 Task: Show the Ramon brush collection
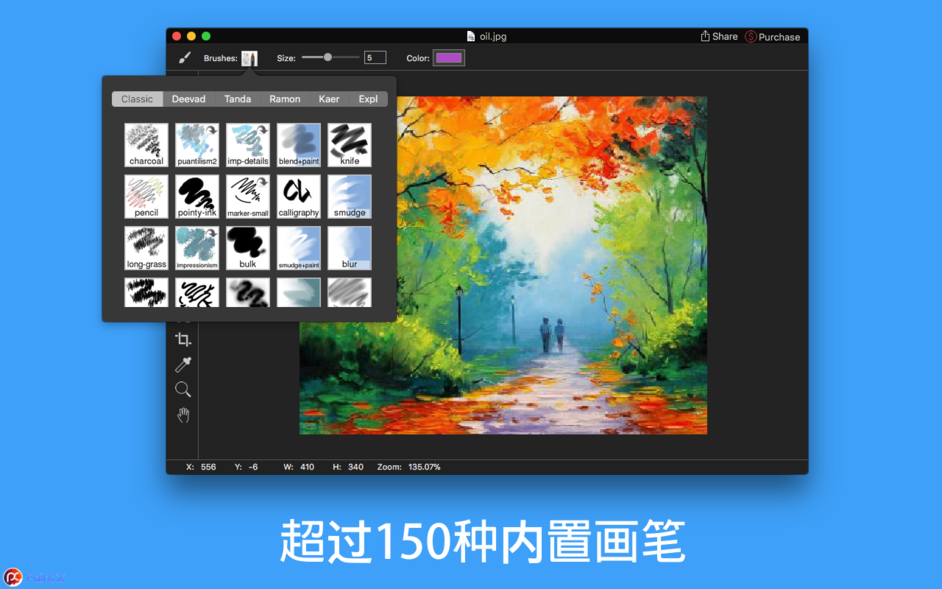pyautogui.click(x=285, y=99)
